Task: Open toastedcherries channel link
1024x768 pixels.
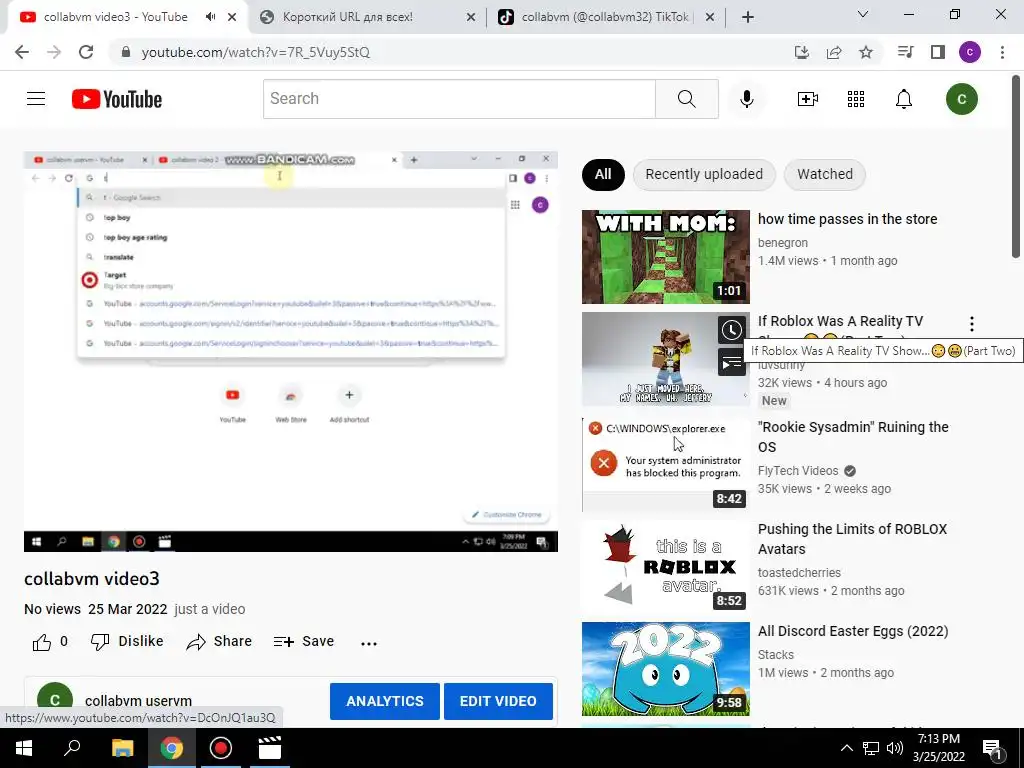Action: pos(799,573)
